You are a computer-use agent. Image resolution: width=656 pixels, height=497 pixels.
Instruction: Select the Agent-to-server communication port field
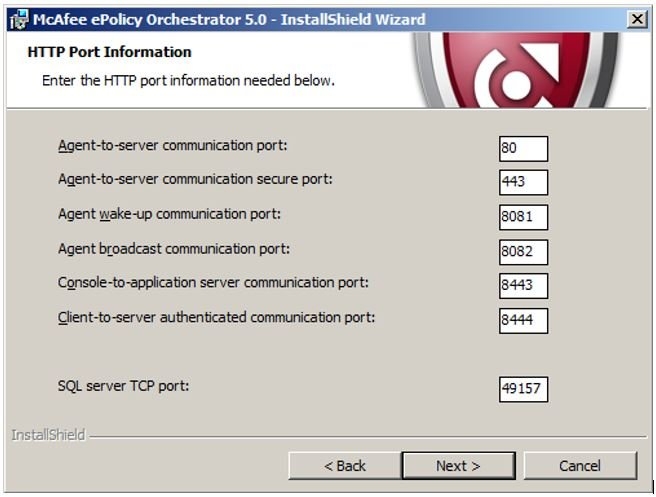[523, 148]
